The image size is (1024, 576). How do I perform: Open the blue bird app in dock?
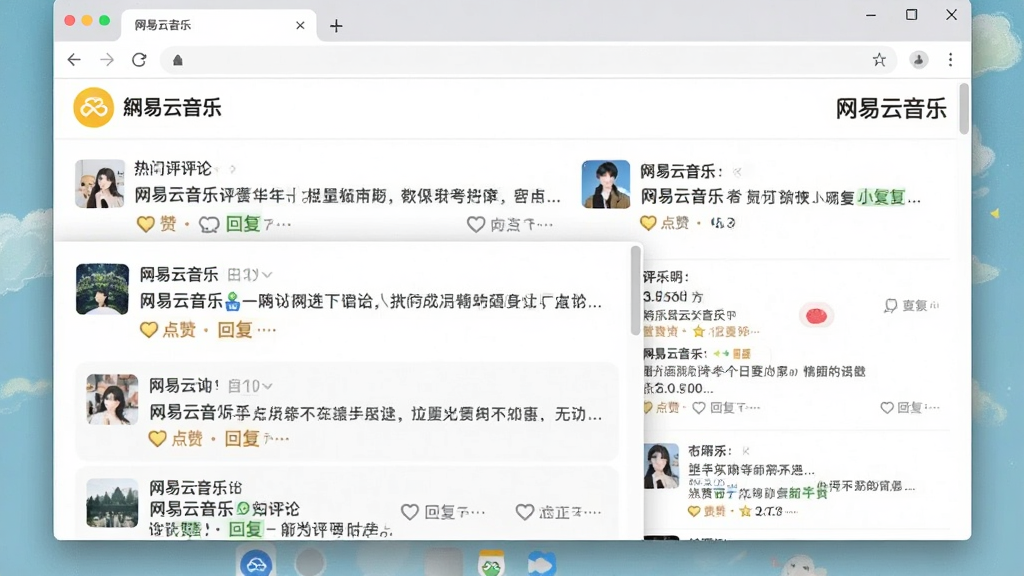click(x=541, y=563)
